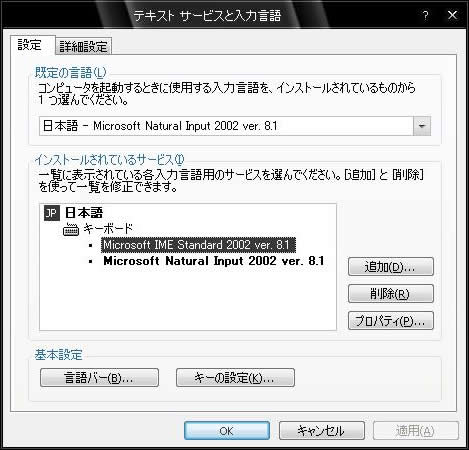The height and width of the screenshot is (450, 469).
Task: Open プロパティ(P)... for the selected service
Action: coord(391,321)
